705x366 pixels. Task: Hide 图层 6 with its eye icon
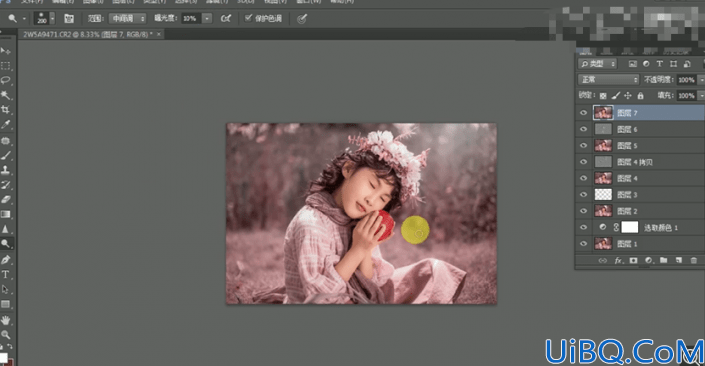click(584, 129)
